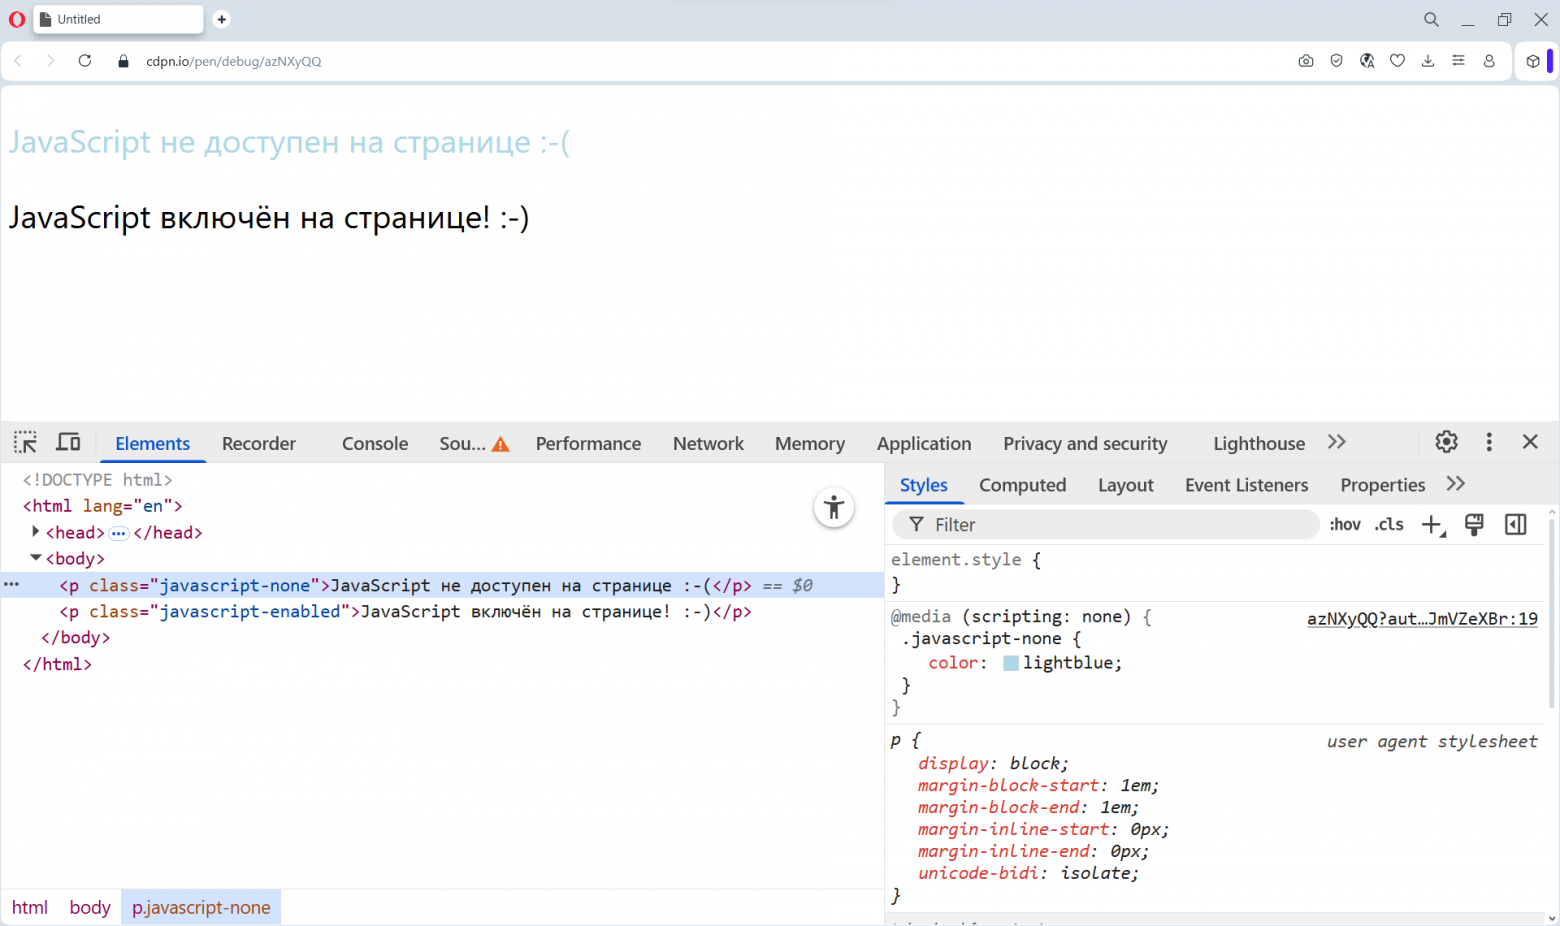Toggle the device emulation toolbar
Screen dimensions: 1560x926
click(x=67, y=441)
